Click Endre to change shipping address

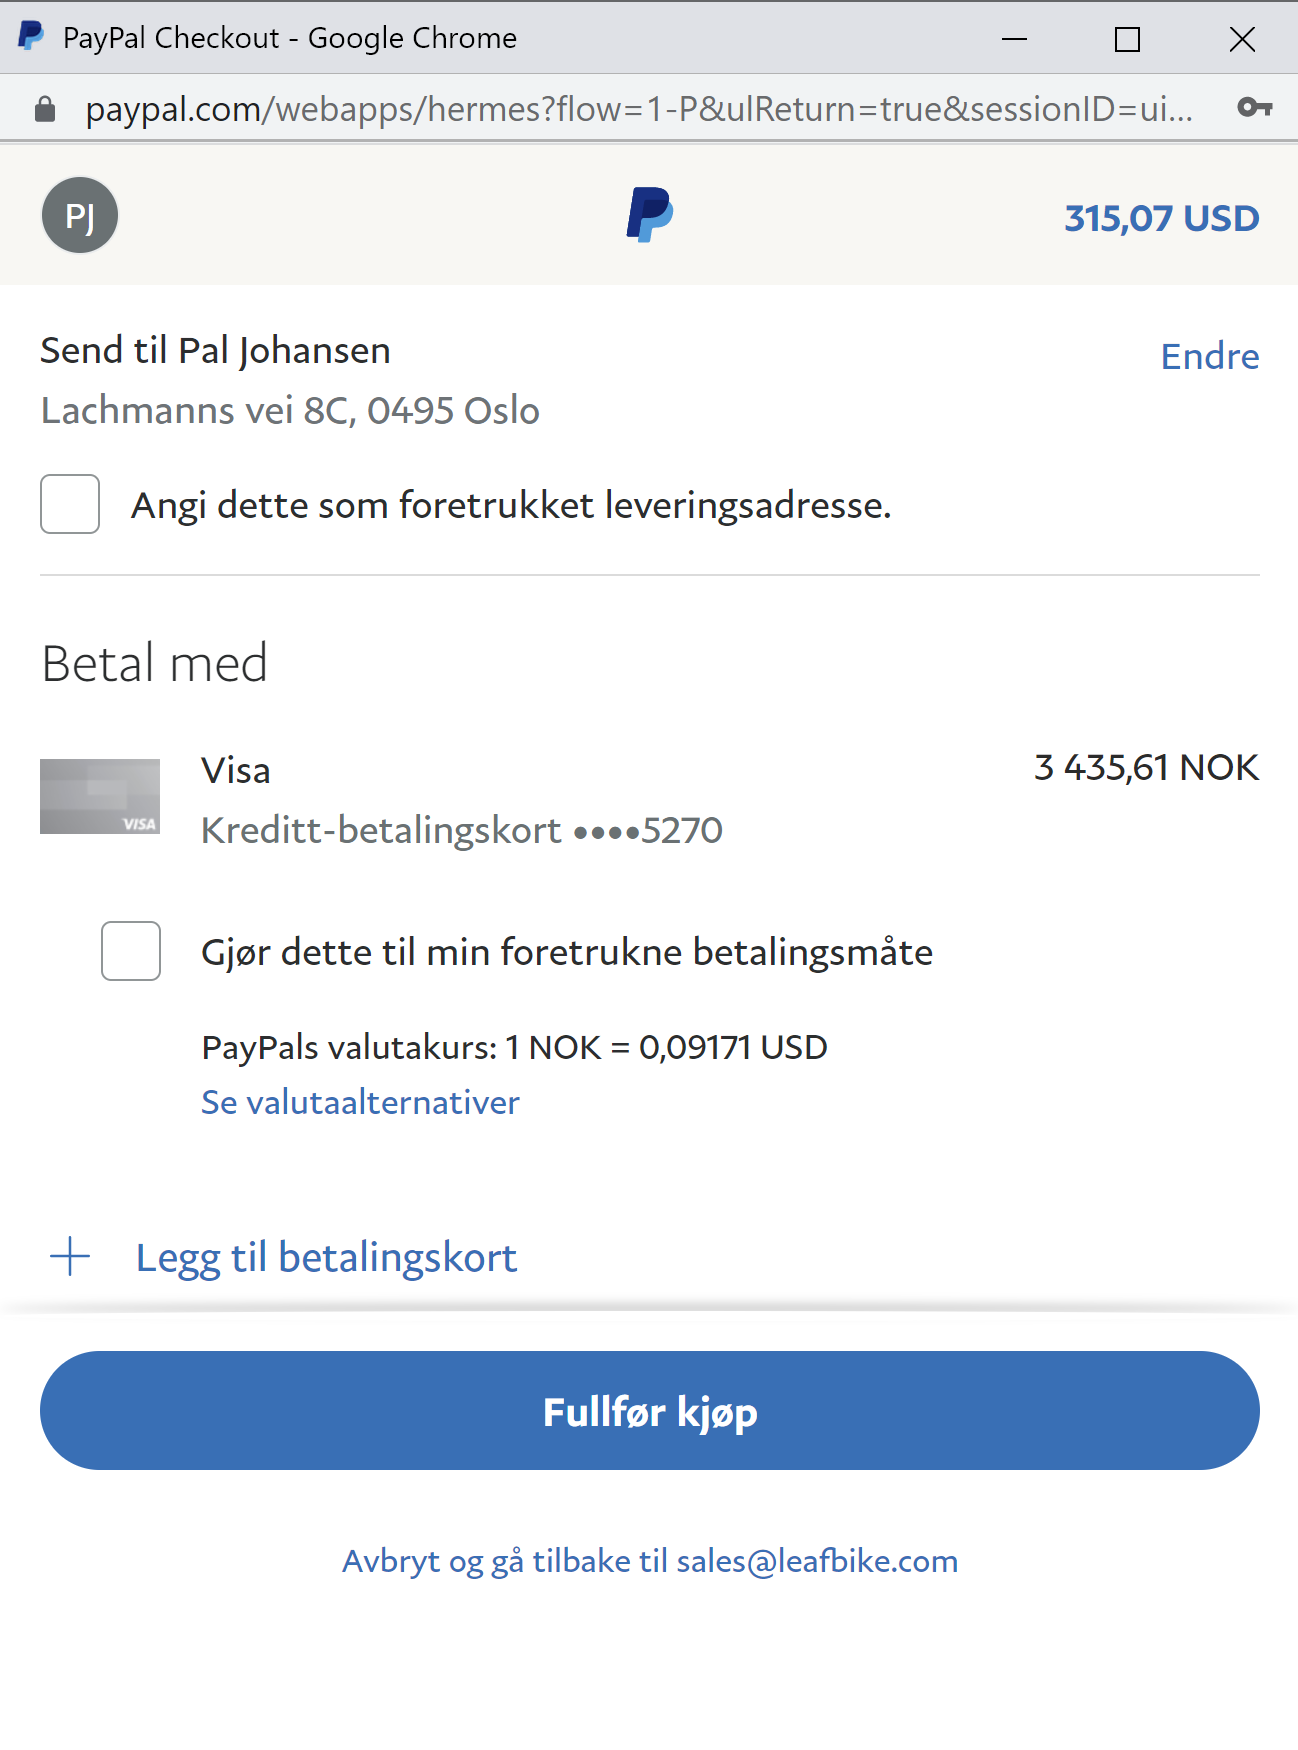click(x=1209, y=356)
